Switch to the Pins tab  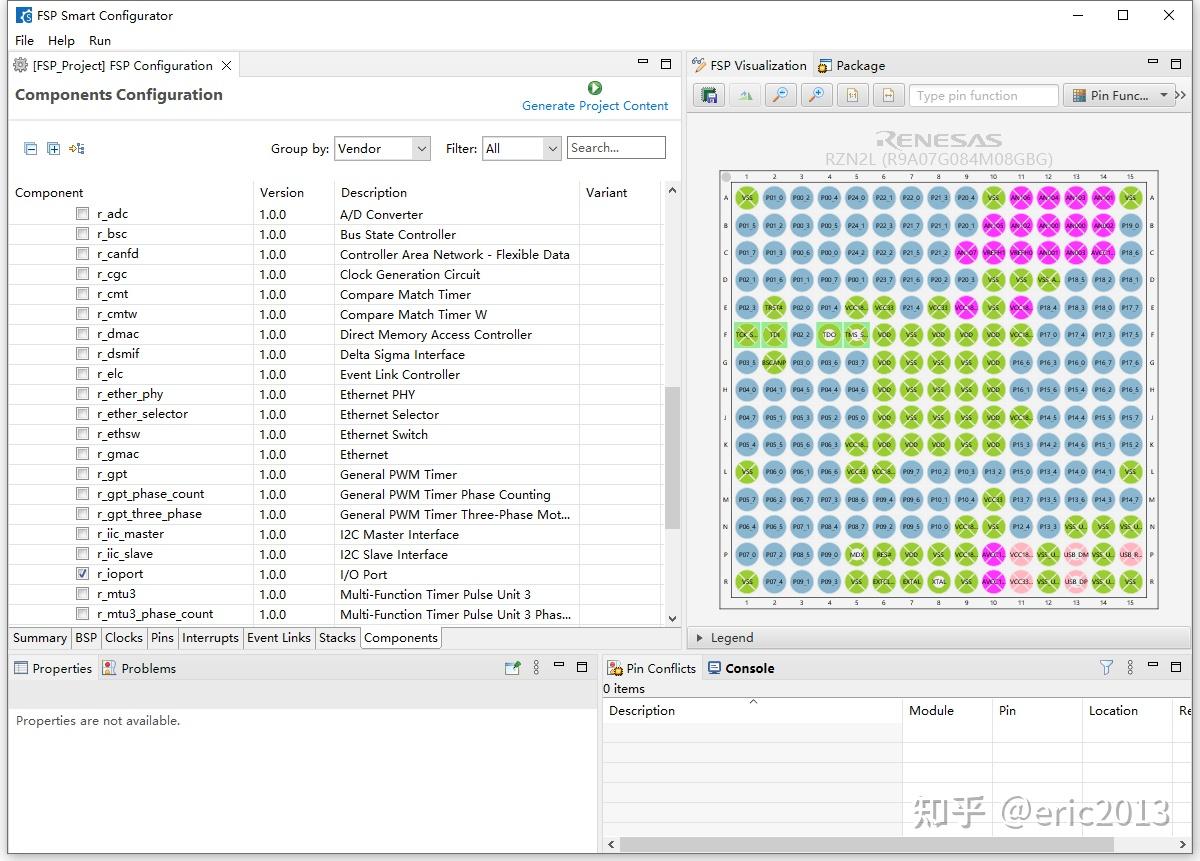pyautogui.click(x=162, y=637)
